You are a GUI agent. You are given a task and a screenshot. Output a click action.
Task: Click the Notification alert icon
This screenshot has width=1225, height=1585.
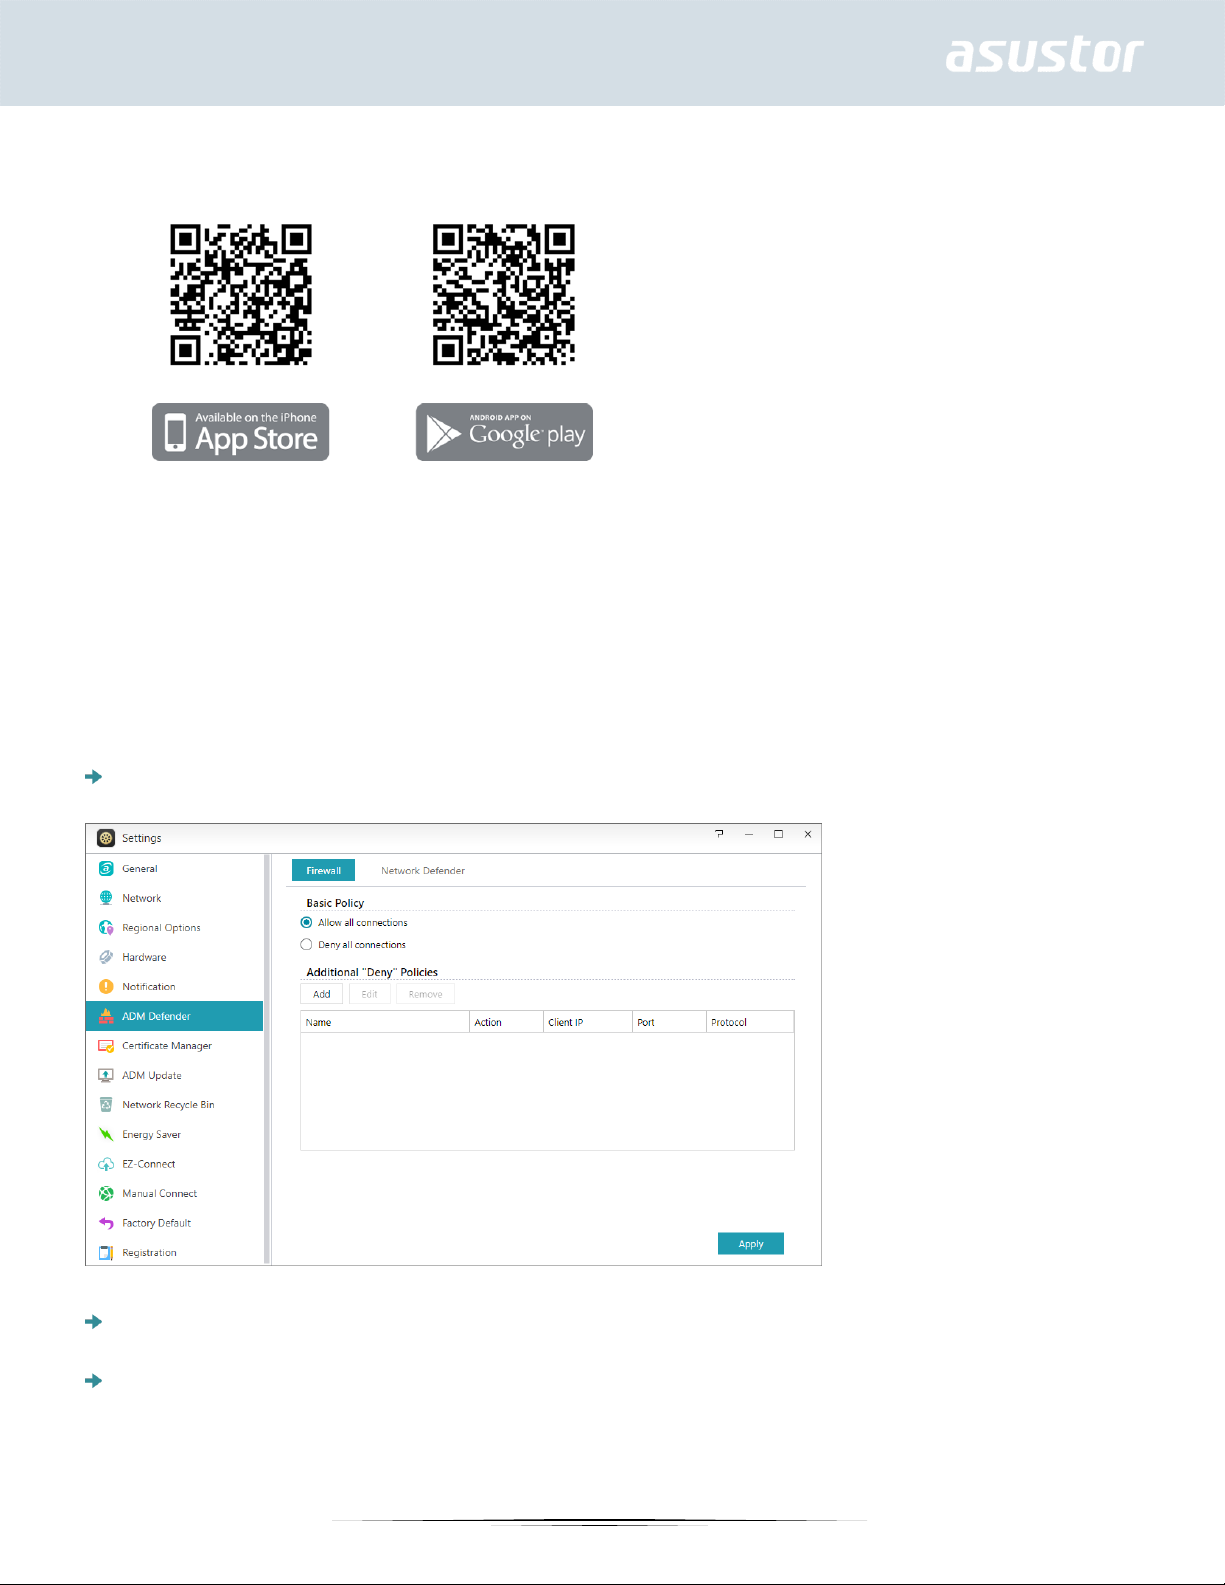[106, 986]
